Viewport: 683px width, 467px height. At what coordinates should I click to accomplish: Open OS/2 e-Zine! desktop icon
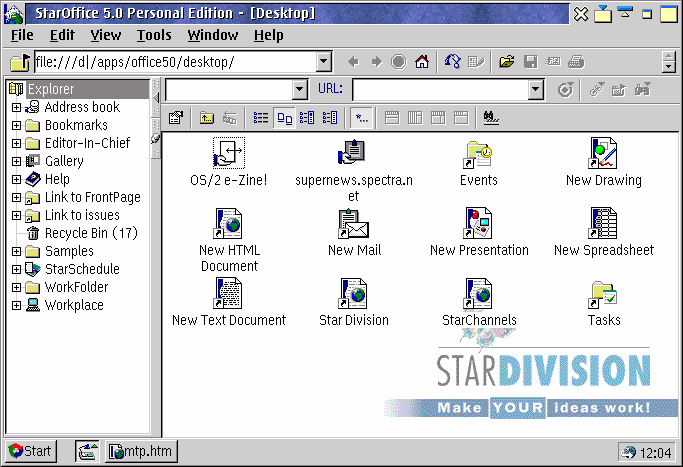click(229, 153)
